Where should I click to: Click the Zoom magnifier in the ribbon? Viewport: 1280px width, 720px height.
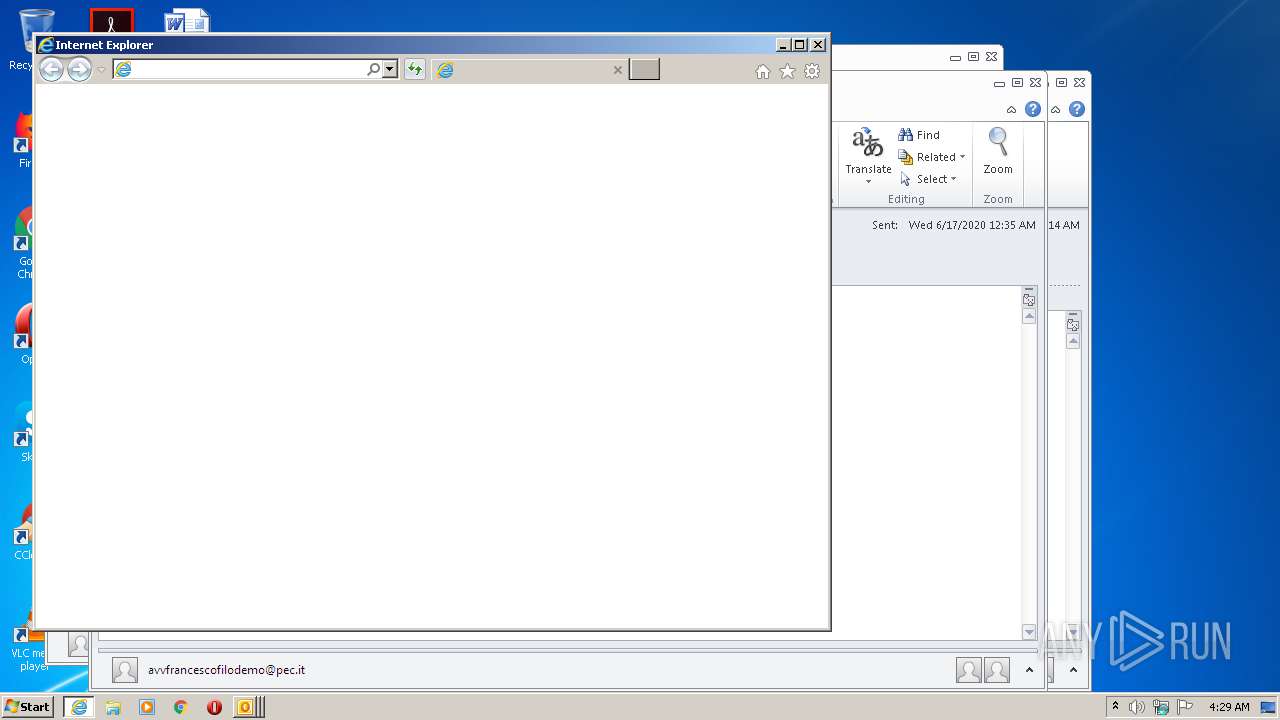point(998,152)
